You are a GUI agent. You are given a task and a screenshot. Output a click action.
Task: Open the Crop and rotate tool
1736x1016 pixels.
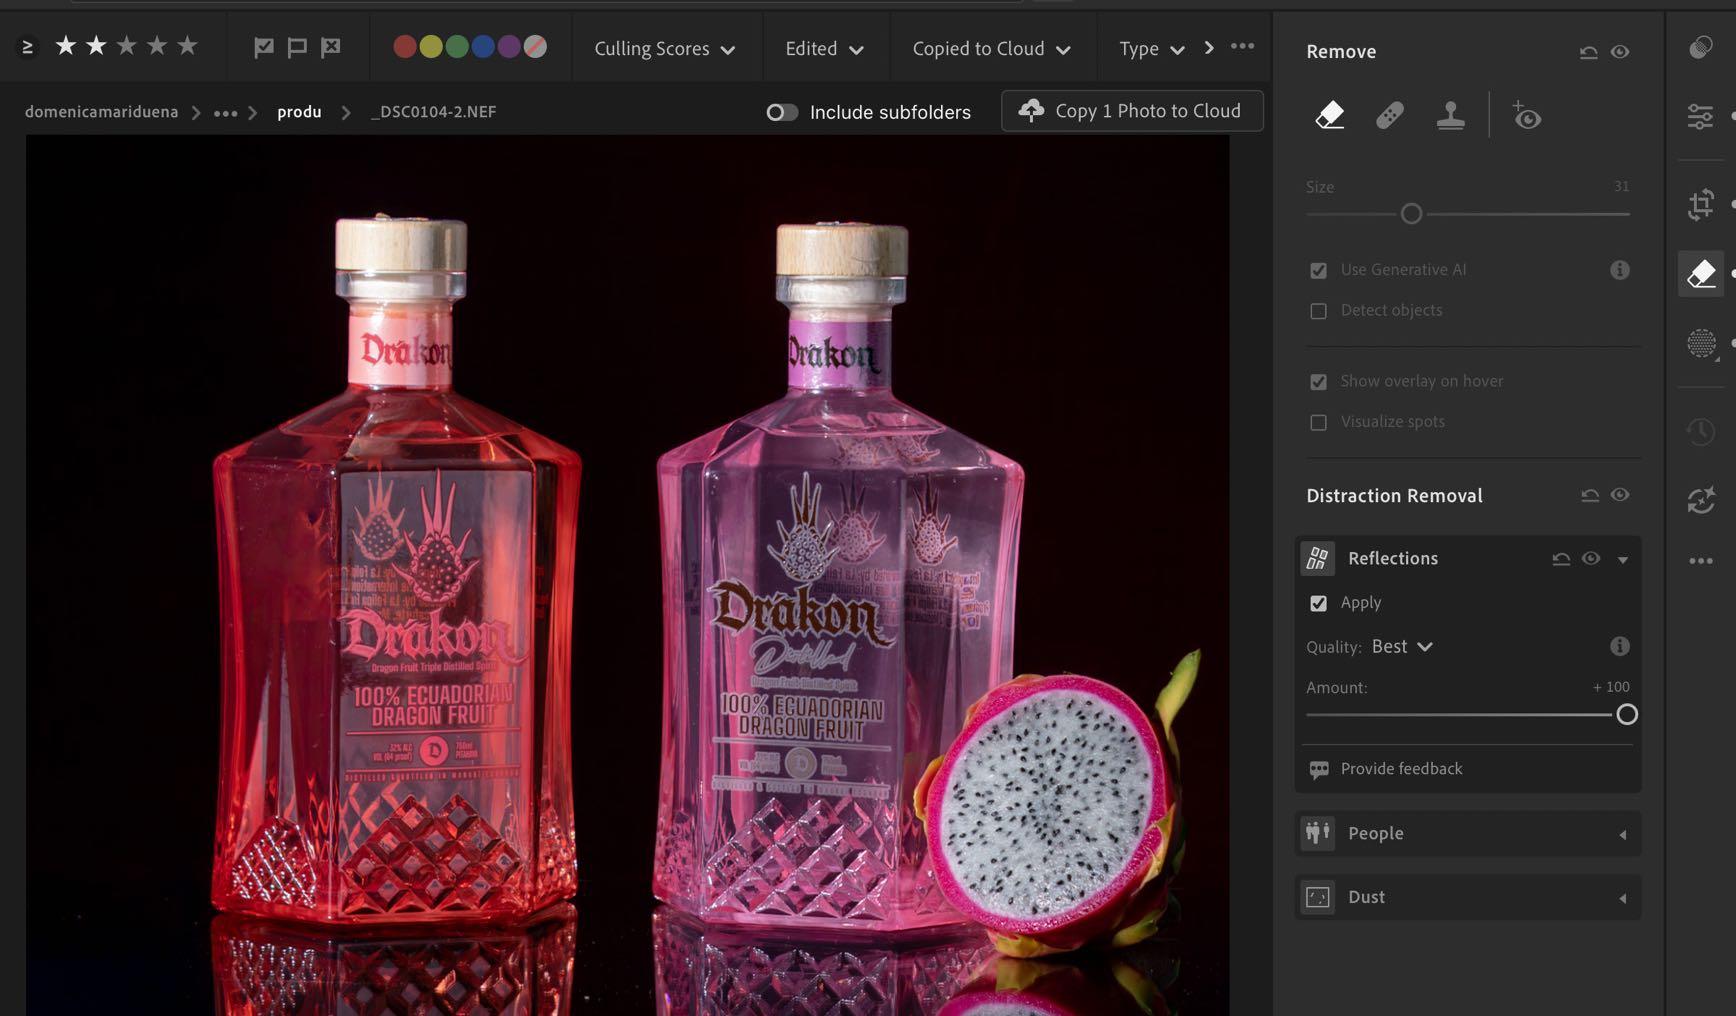click(x=1701, y=204)
